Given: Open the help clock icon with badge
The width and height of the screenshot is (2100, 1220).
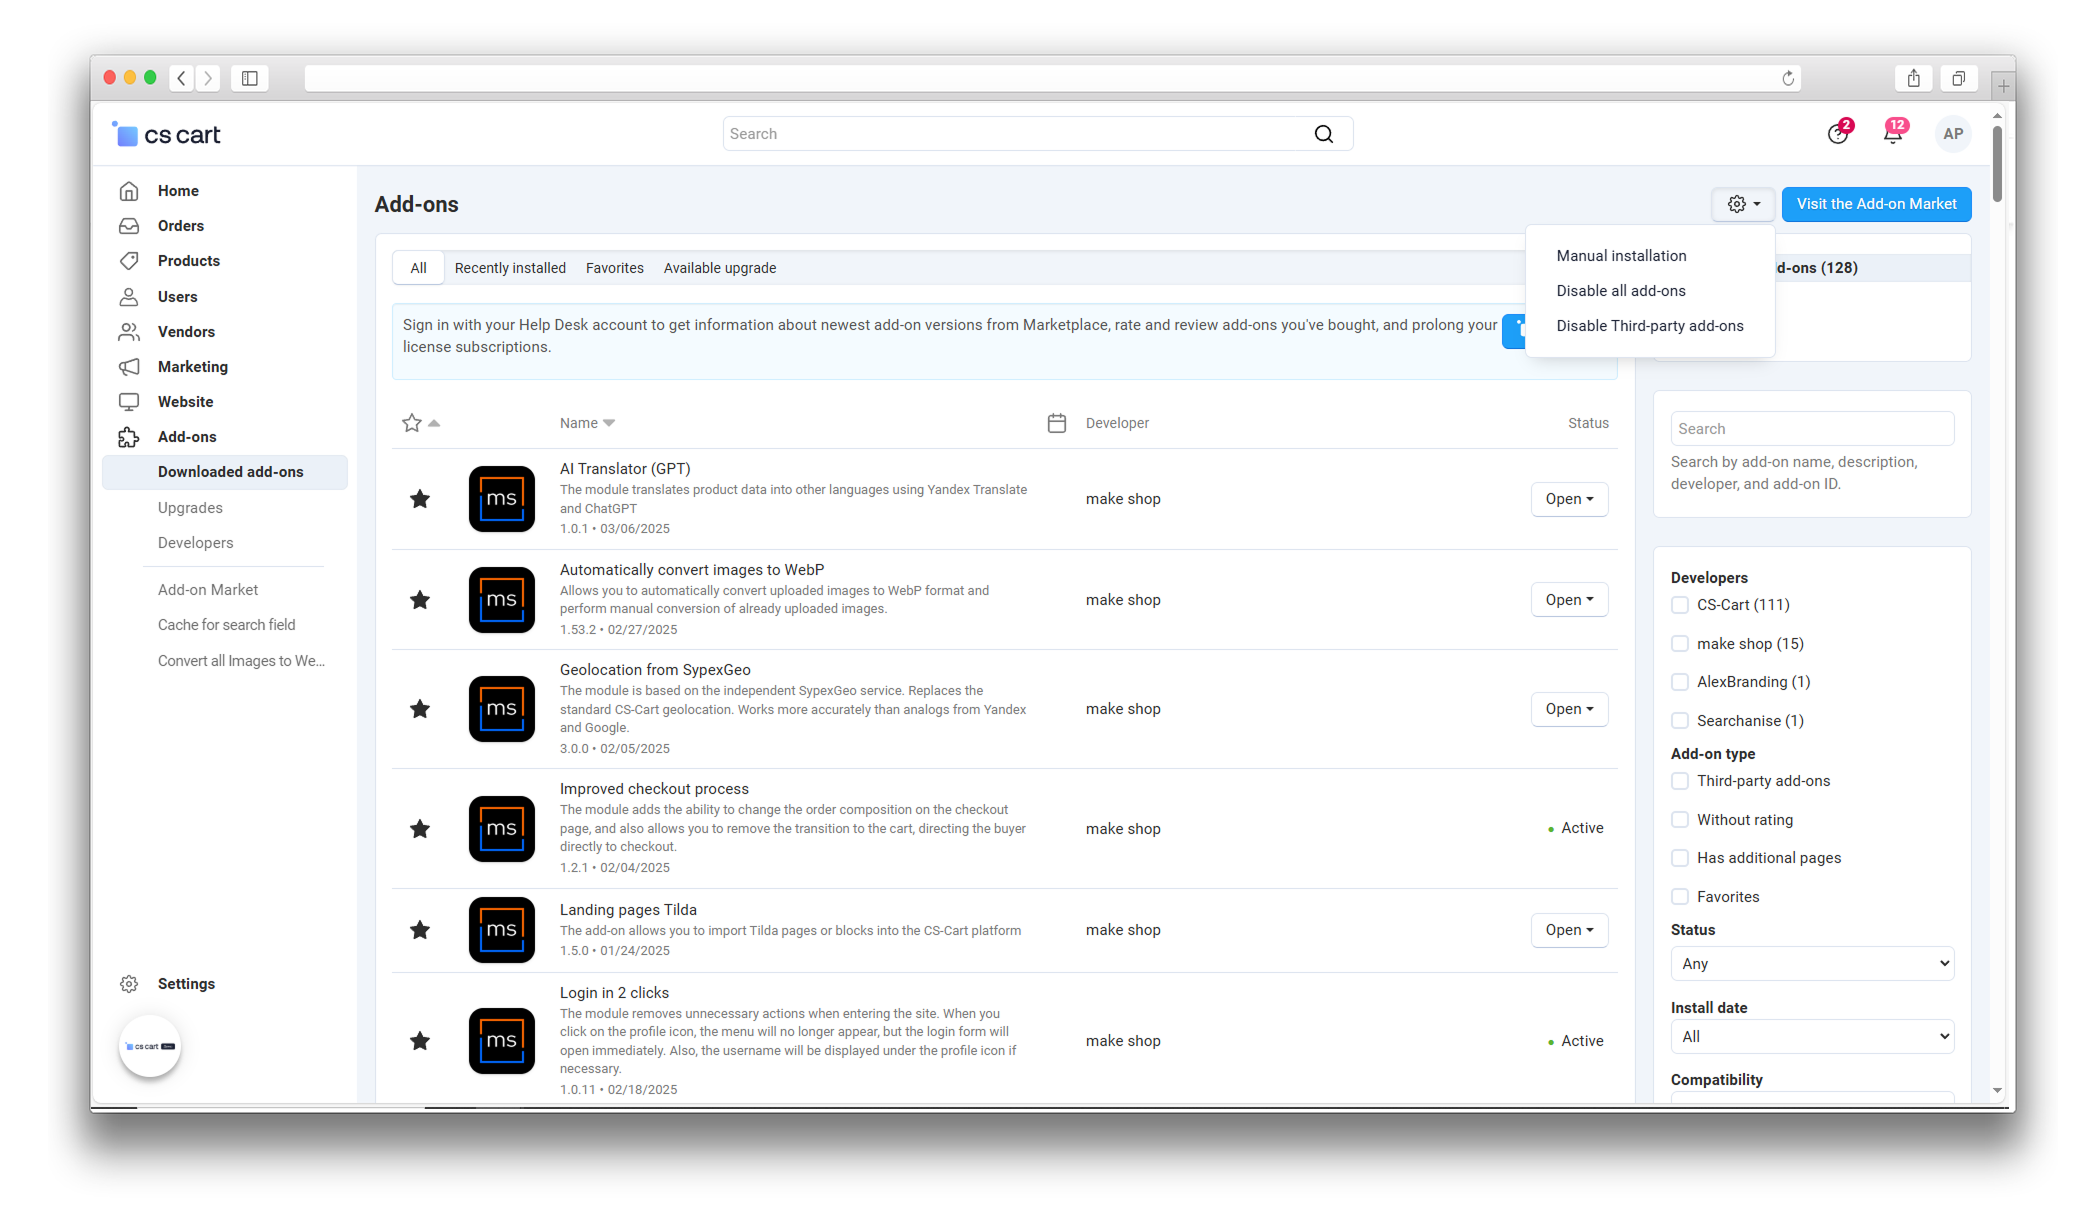Looking at the screenshot, I should 1837,134.
